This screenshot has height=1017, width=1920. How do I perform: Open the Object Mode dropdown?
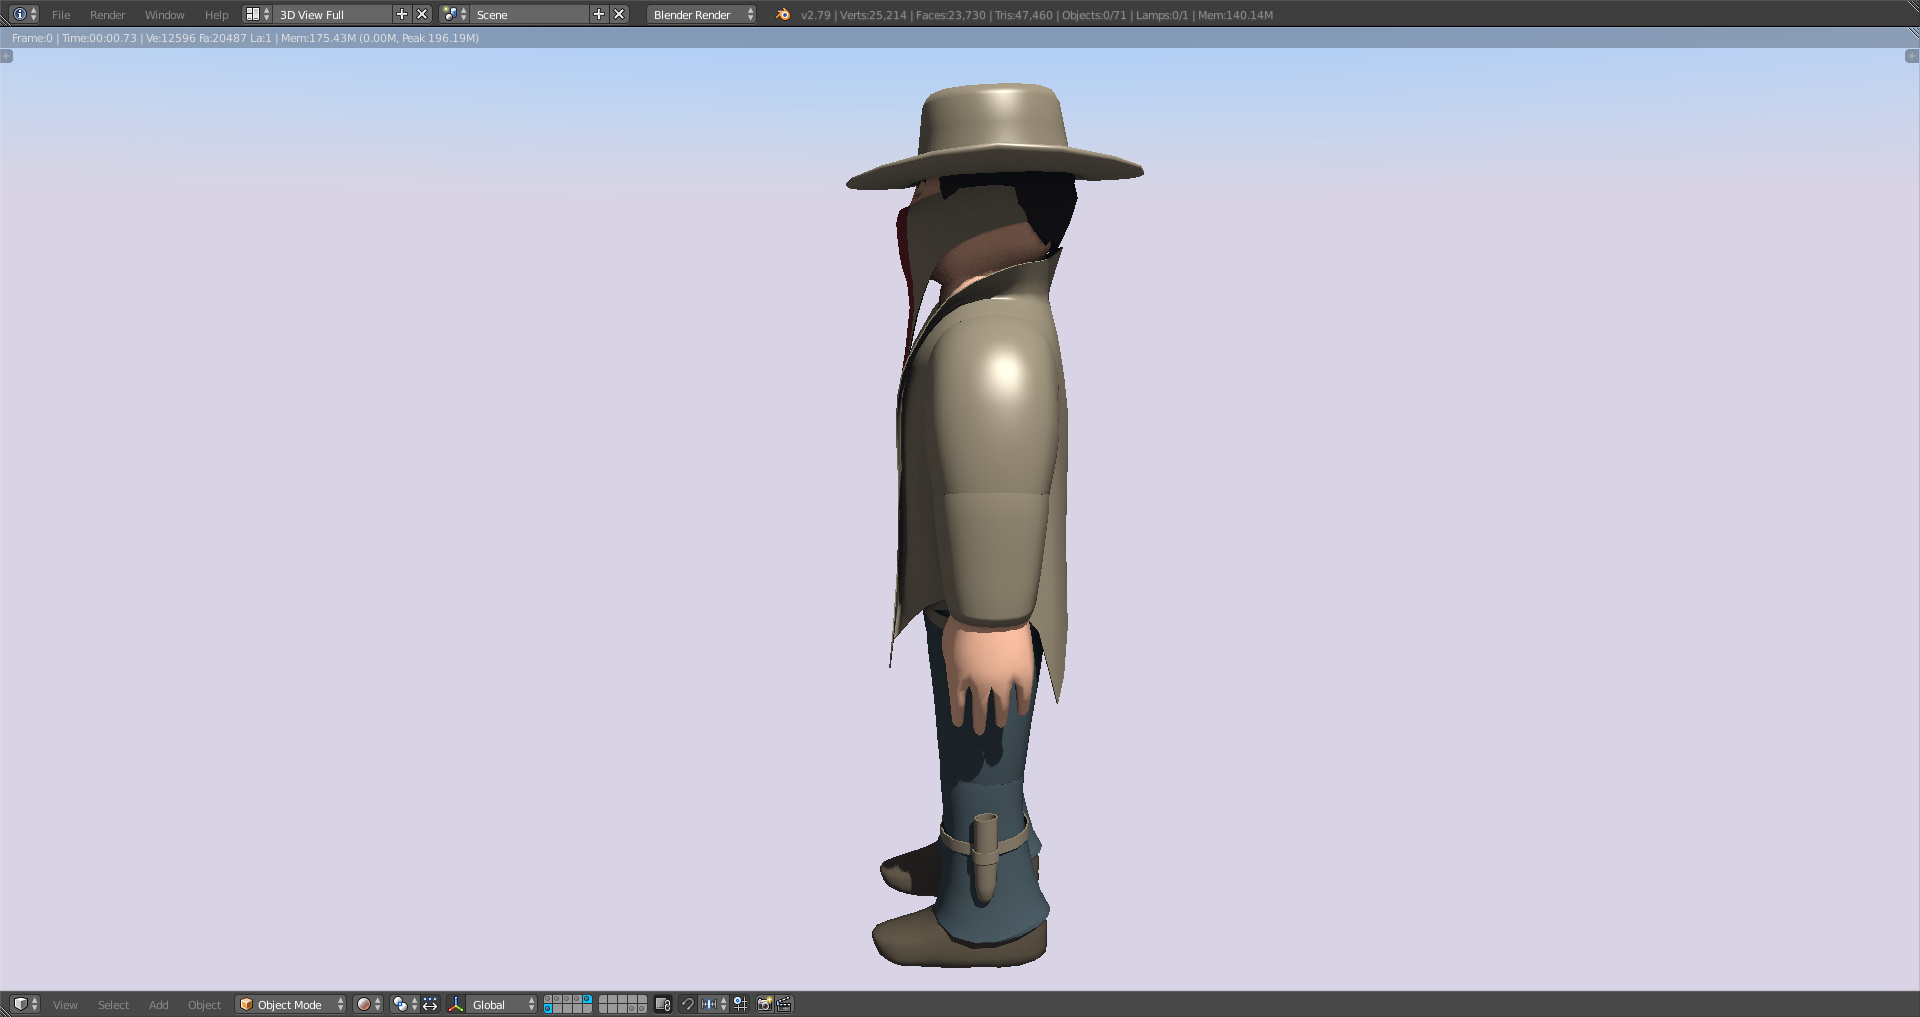pos(291,1004)
